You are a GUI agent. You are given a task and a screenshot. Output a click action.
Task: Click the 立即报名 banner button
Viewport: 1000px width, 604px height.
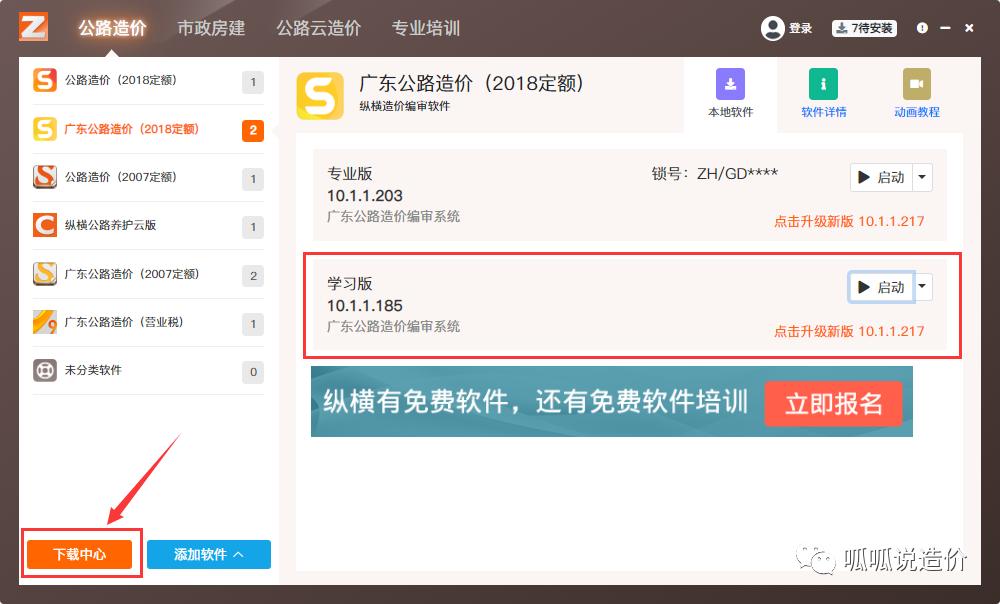[833, 404]
